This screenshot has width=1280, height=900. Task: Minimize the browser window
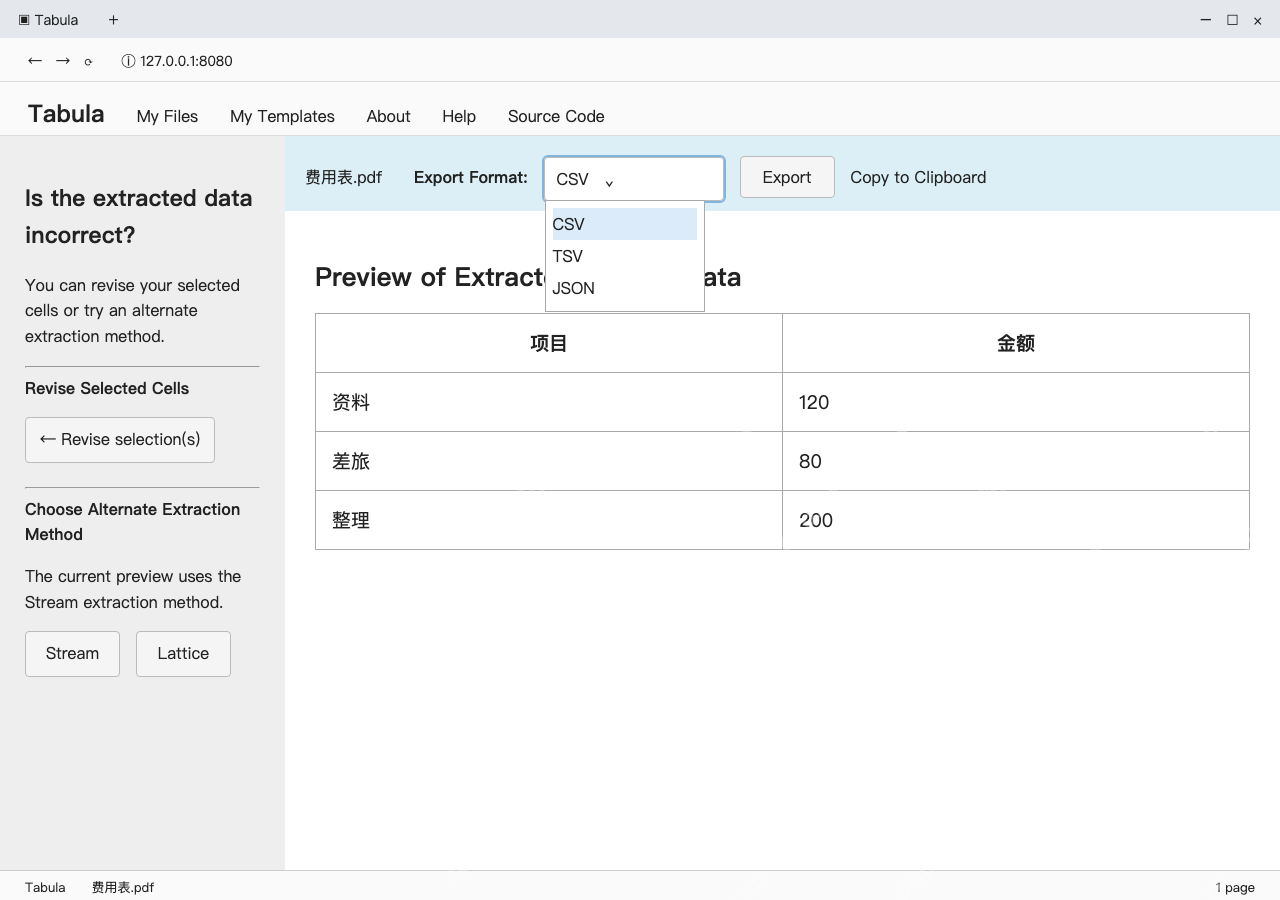tap(1206, 20)
